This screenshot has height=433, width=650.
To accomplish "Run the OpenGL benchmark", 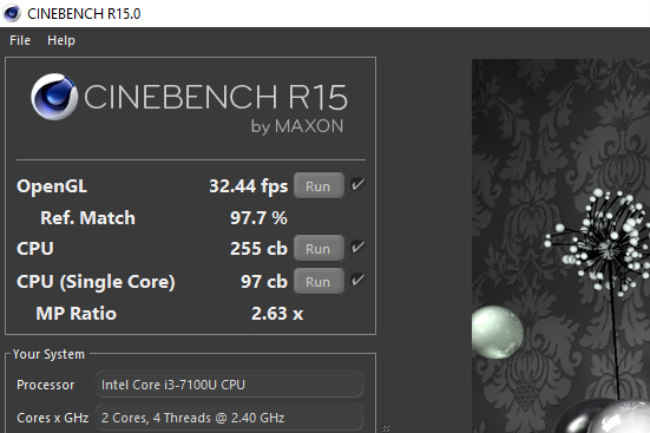I will (x=318, y=186).
